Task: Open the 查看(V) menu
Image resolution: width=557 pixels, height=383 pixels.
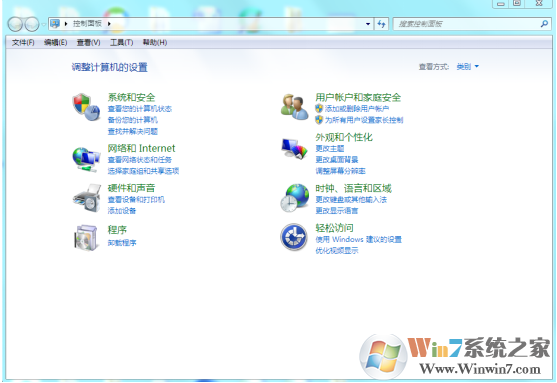Action: click(x=88, y=43)
